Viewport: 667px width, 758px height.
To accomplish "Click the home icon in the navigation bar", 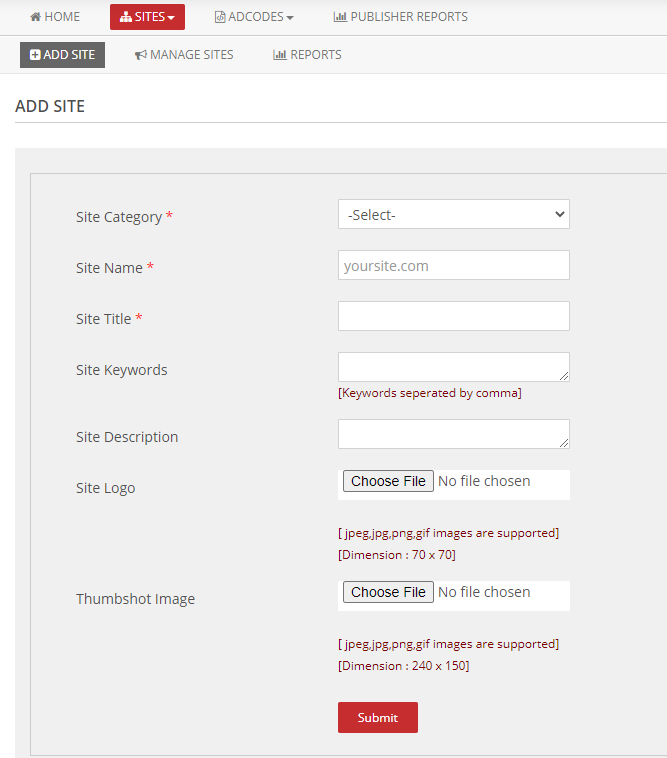I will tap(35, 17).
